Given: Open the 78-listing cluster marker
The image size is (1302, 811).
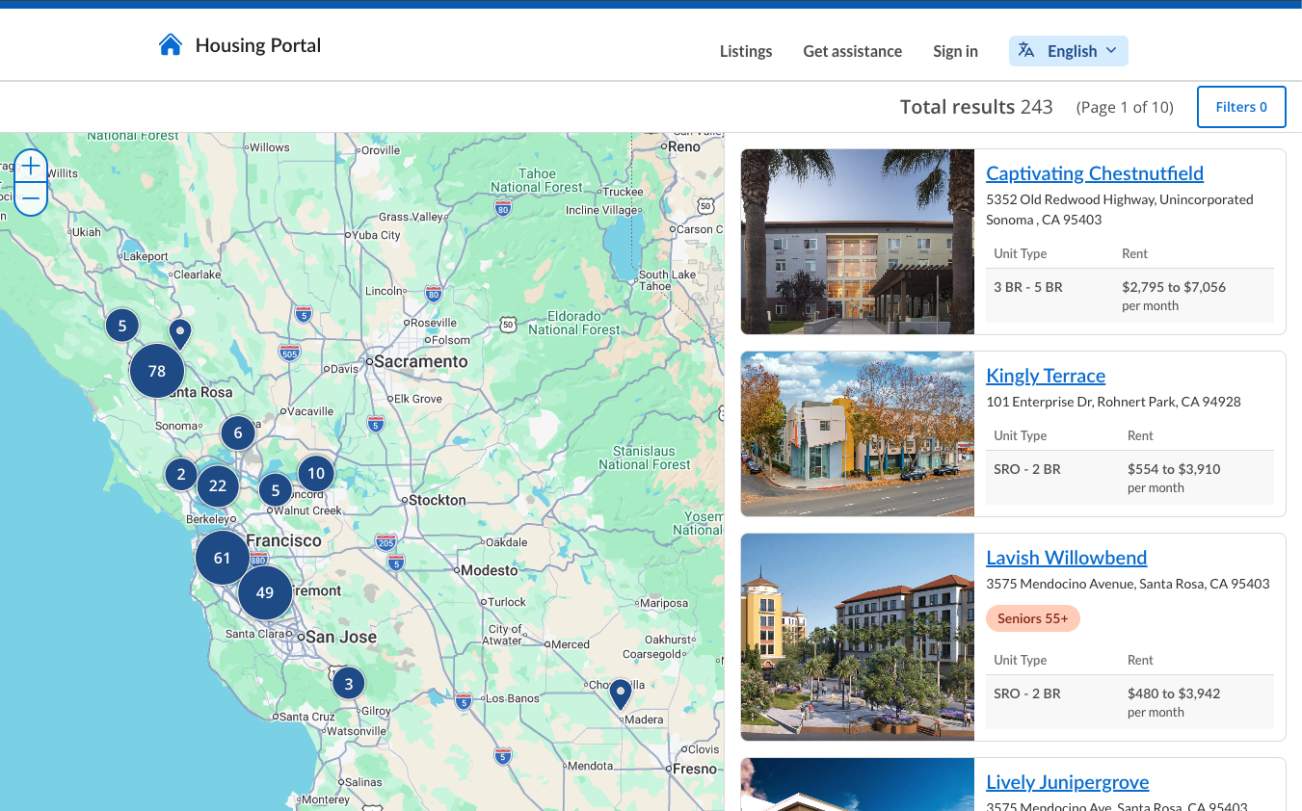Looking at the screenshot, I should point(157,371).
